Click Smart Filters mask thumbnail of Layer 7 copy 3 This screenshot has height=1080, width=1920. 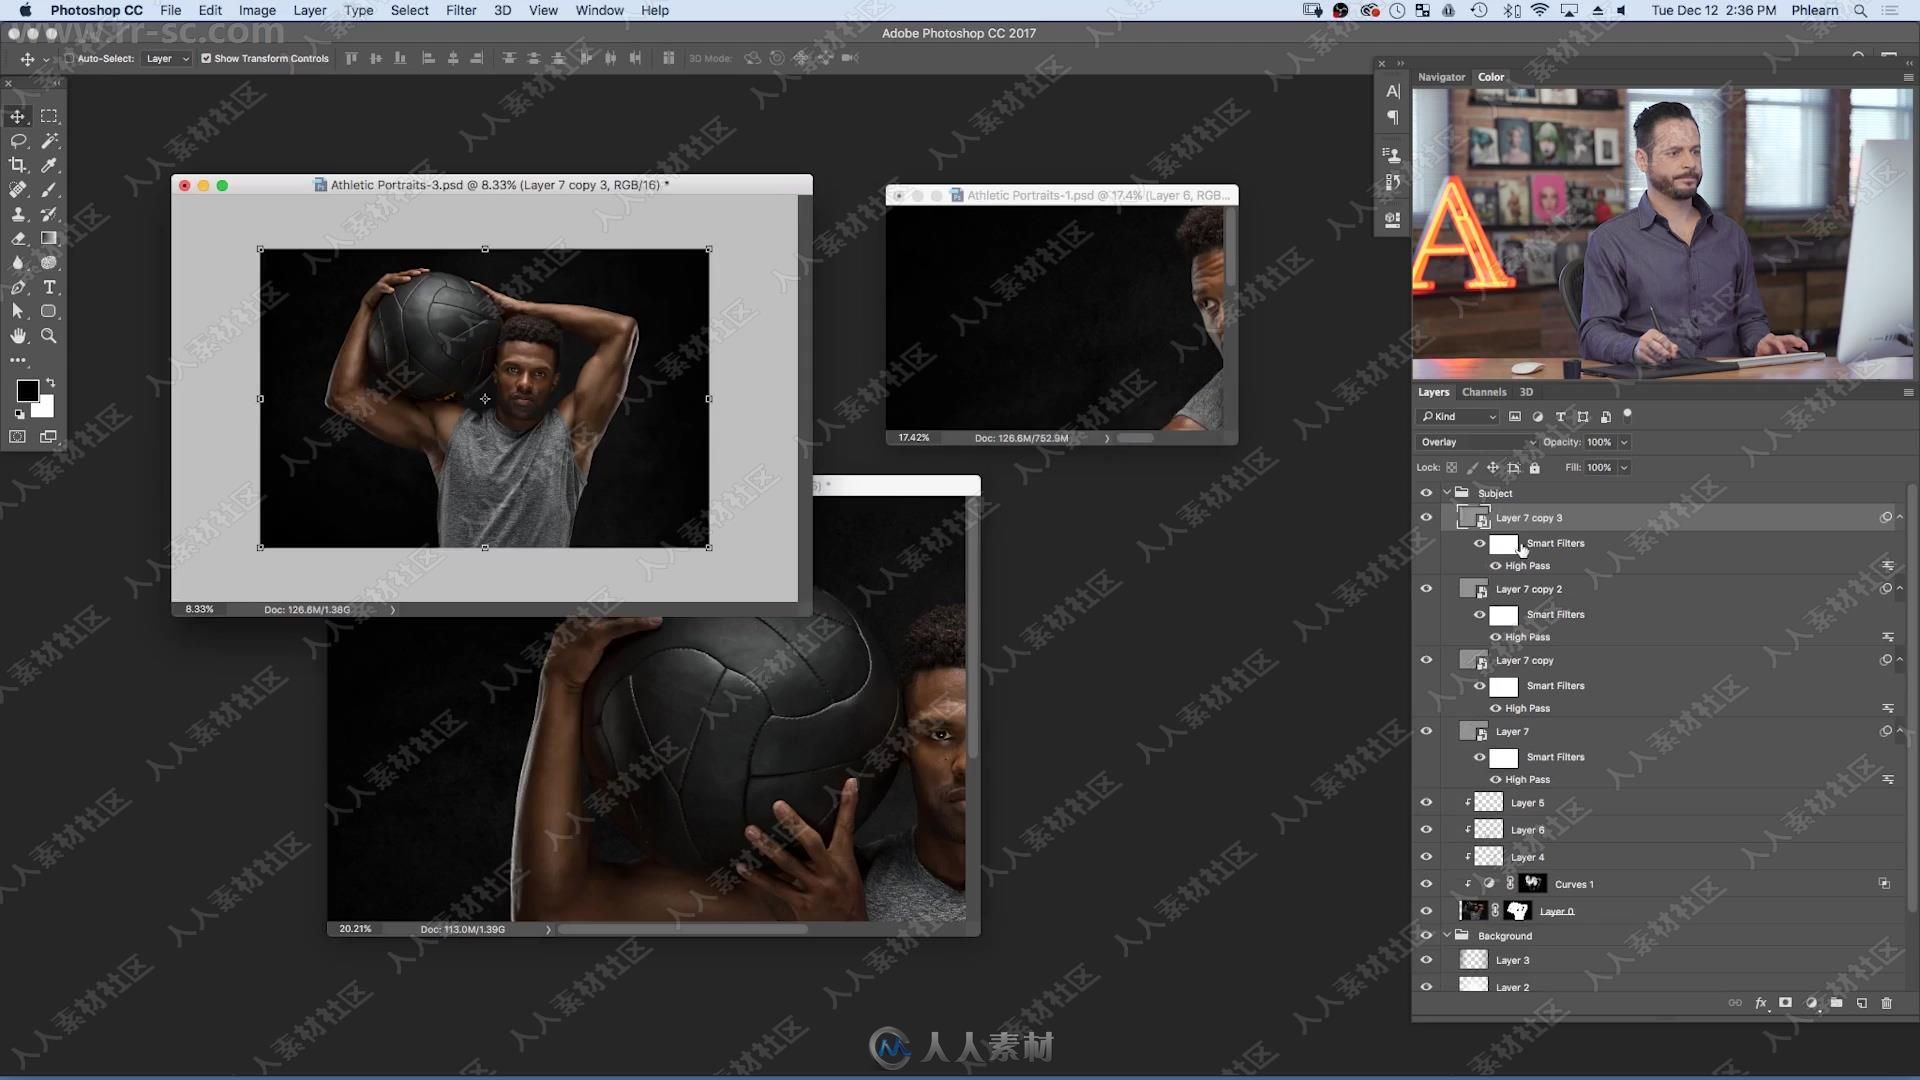[1503, 544]
